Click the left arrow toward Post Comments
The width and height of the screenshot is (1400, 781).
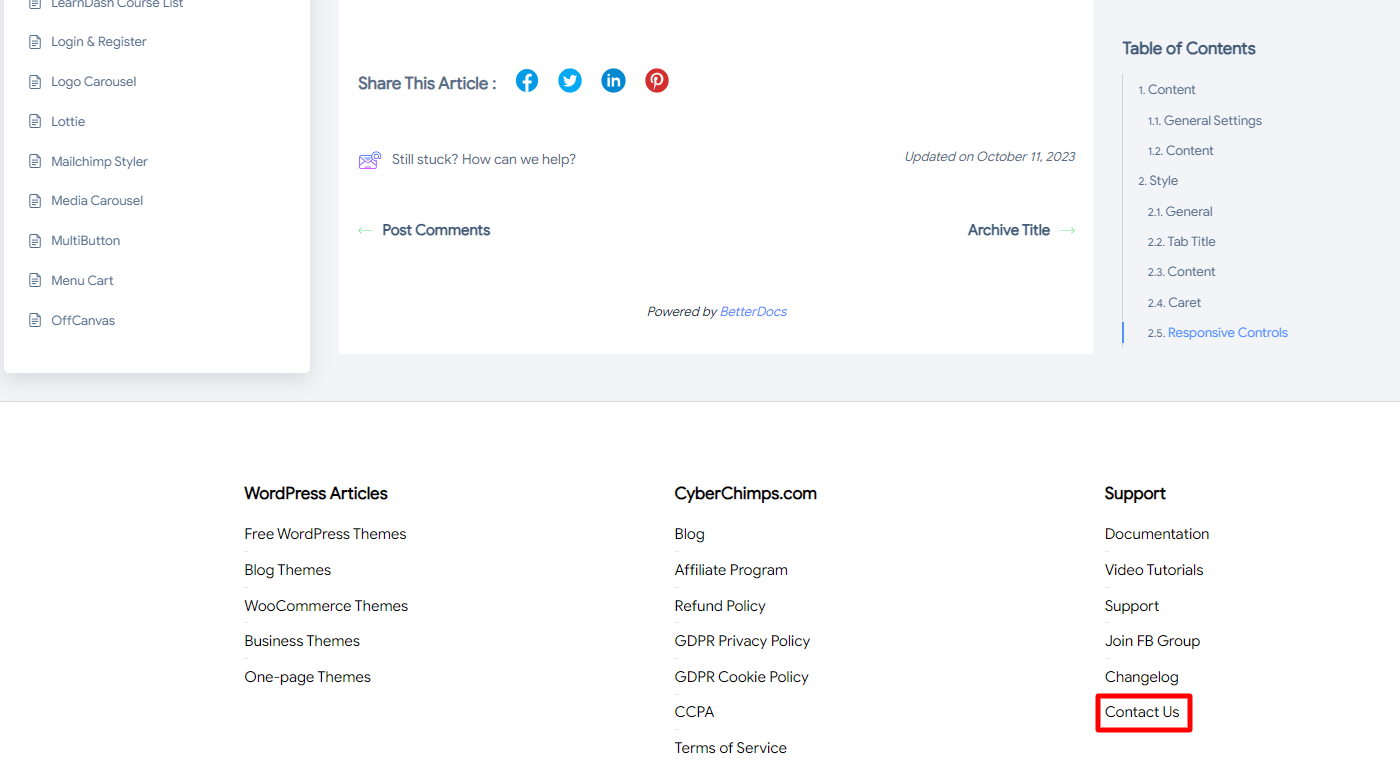click(x=365, y=229)
